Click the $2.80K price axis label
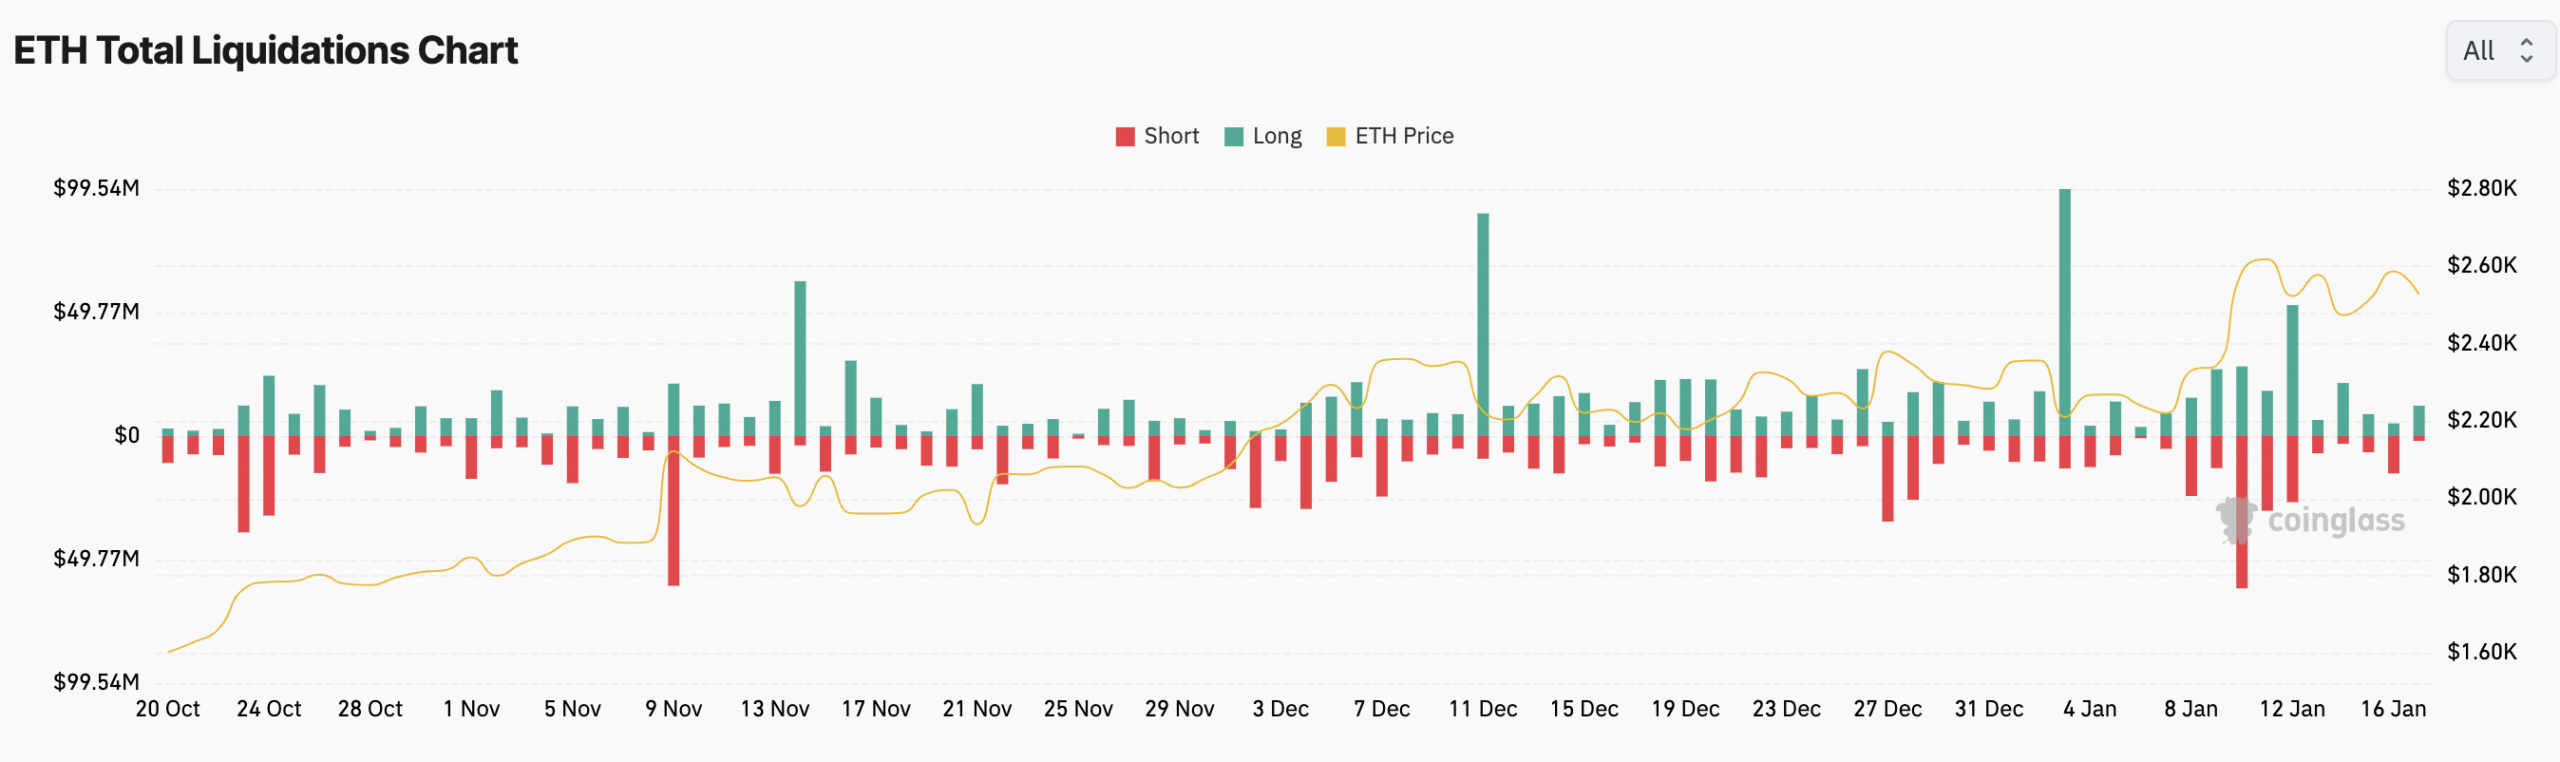 2481,188
